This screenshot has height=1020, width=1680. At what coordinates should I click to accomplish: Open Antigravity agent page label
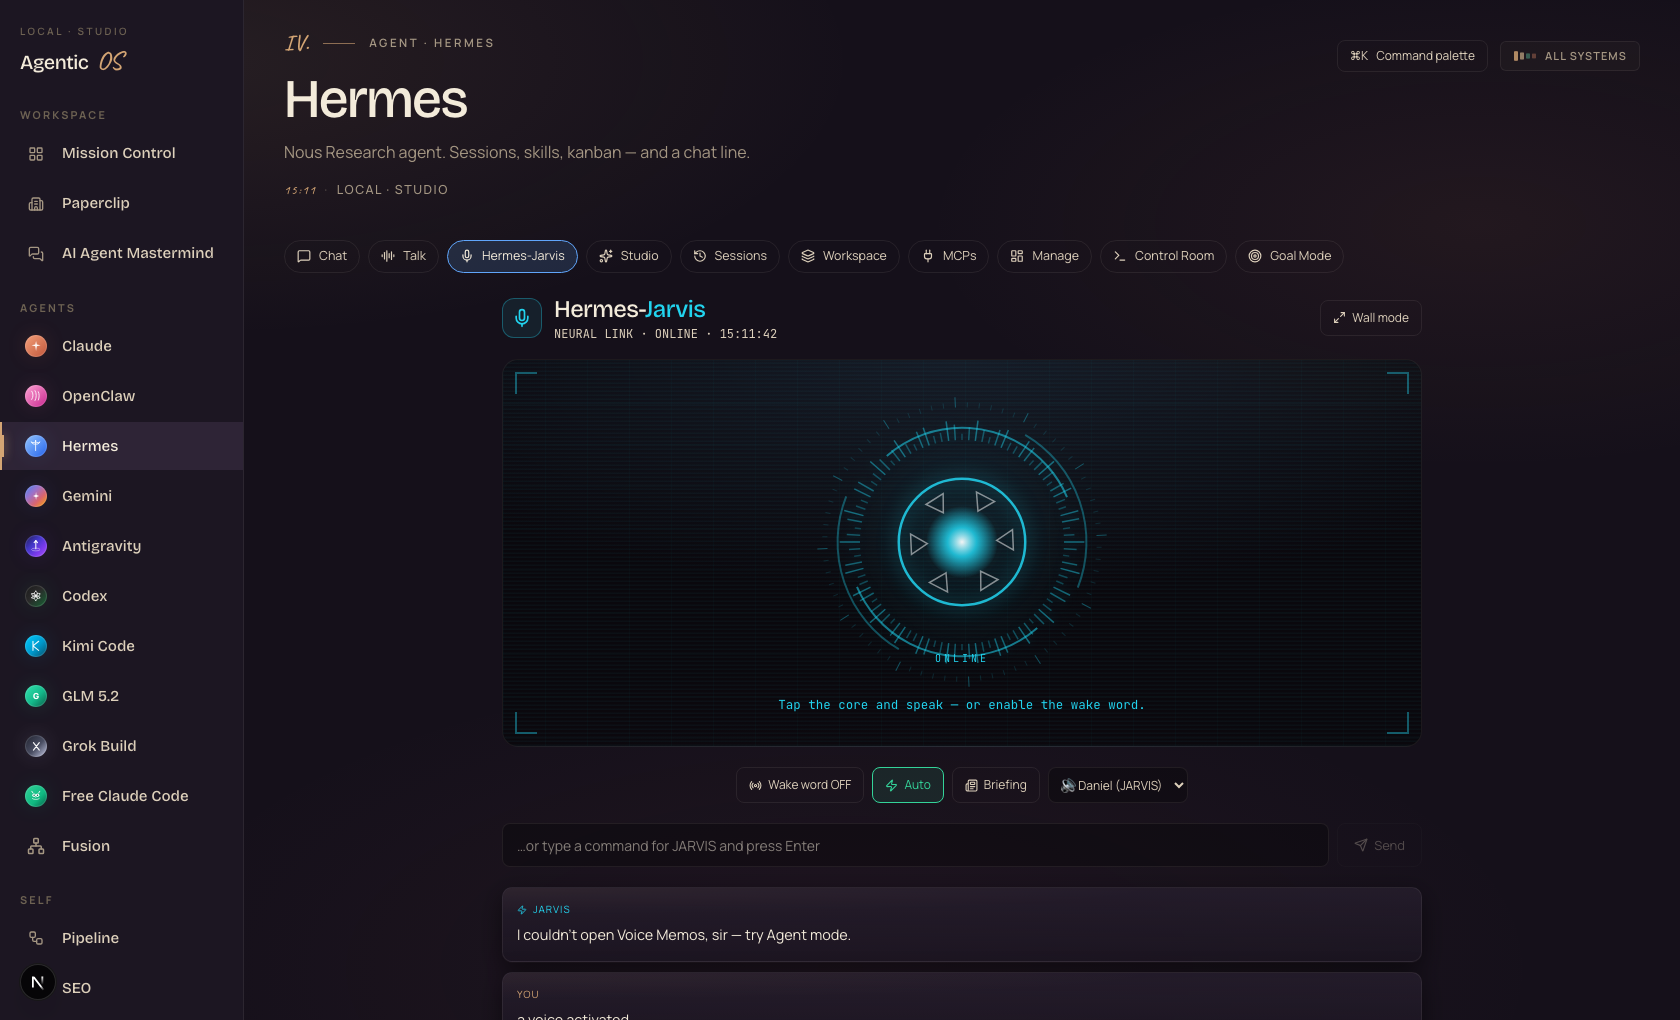pos(101,546)
